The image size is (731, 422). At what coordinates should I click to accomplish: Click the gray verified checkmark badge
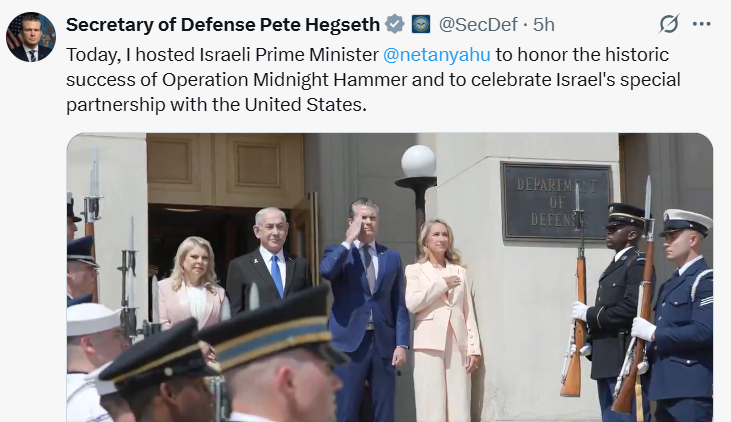click(x=395, y=24)
